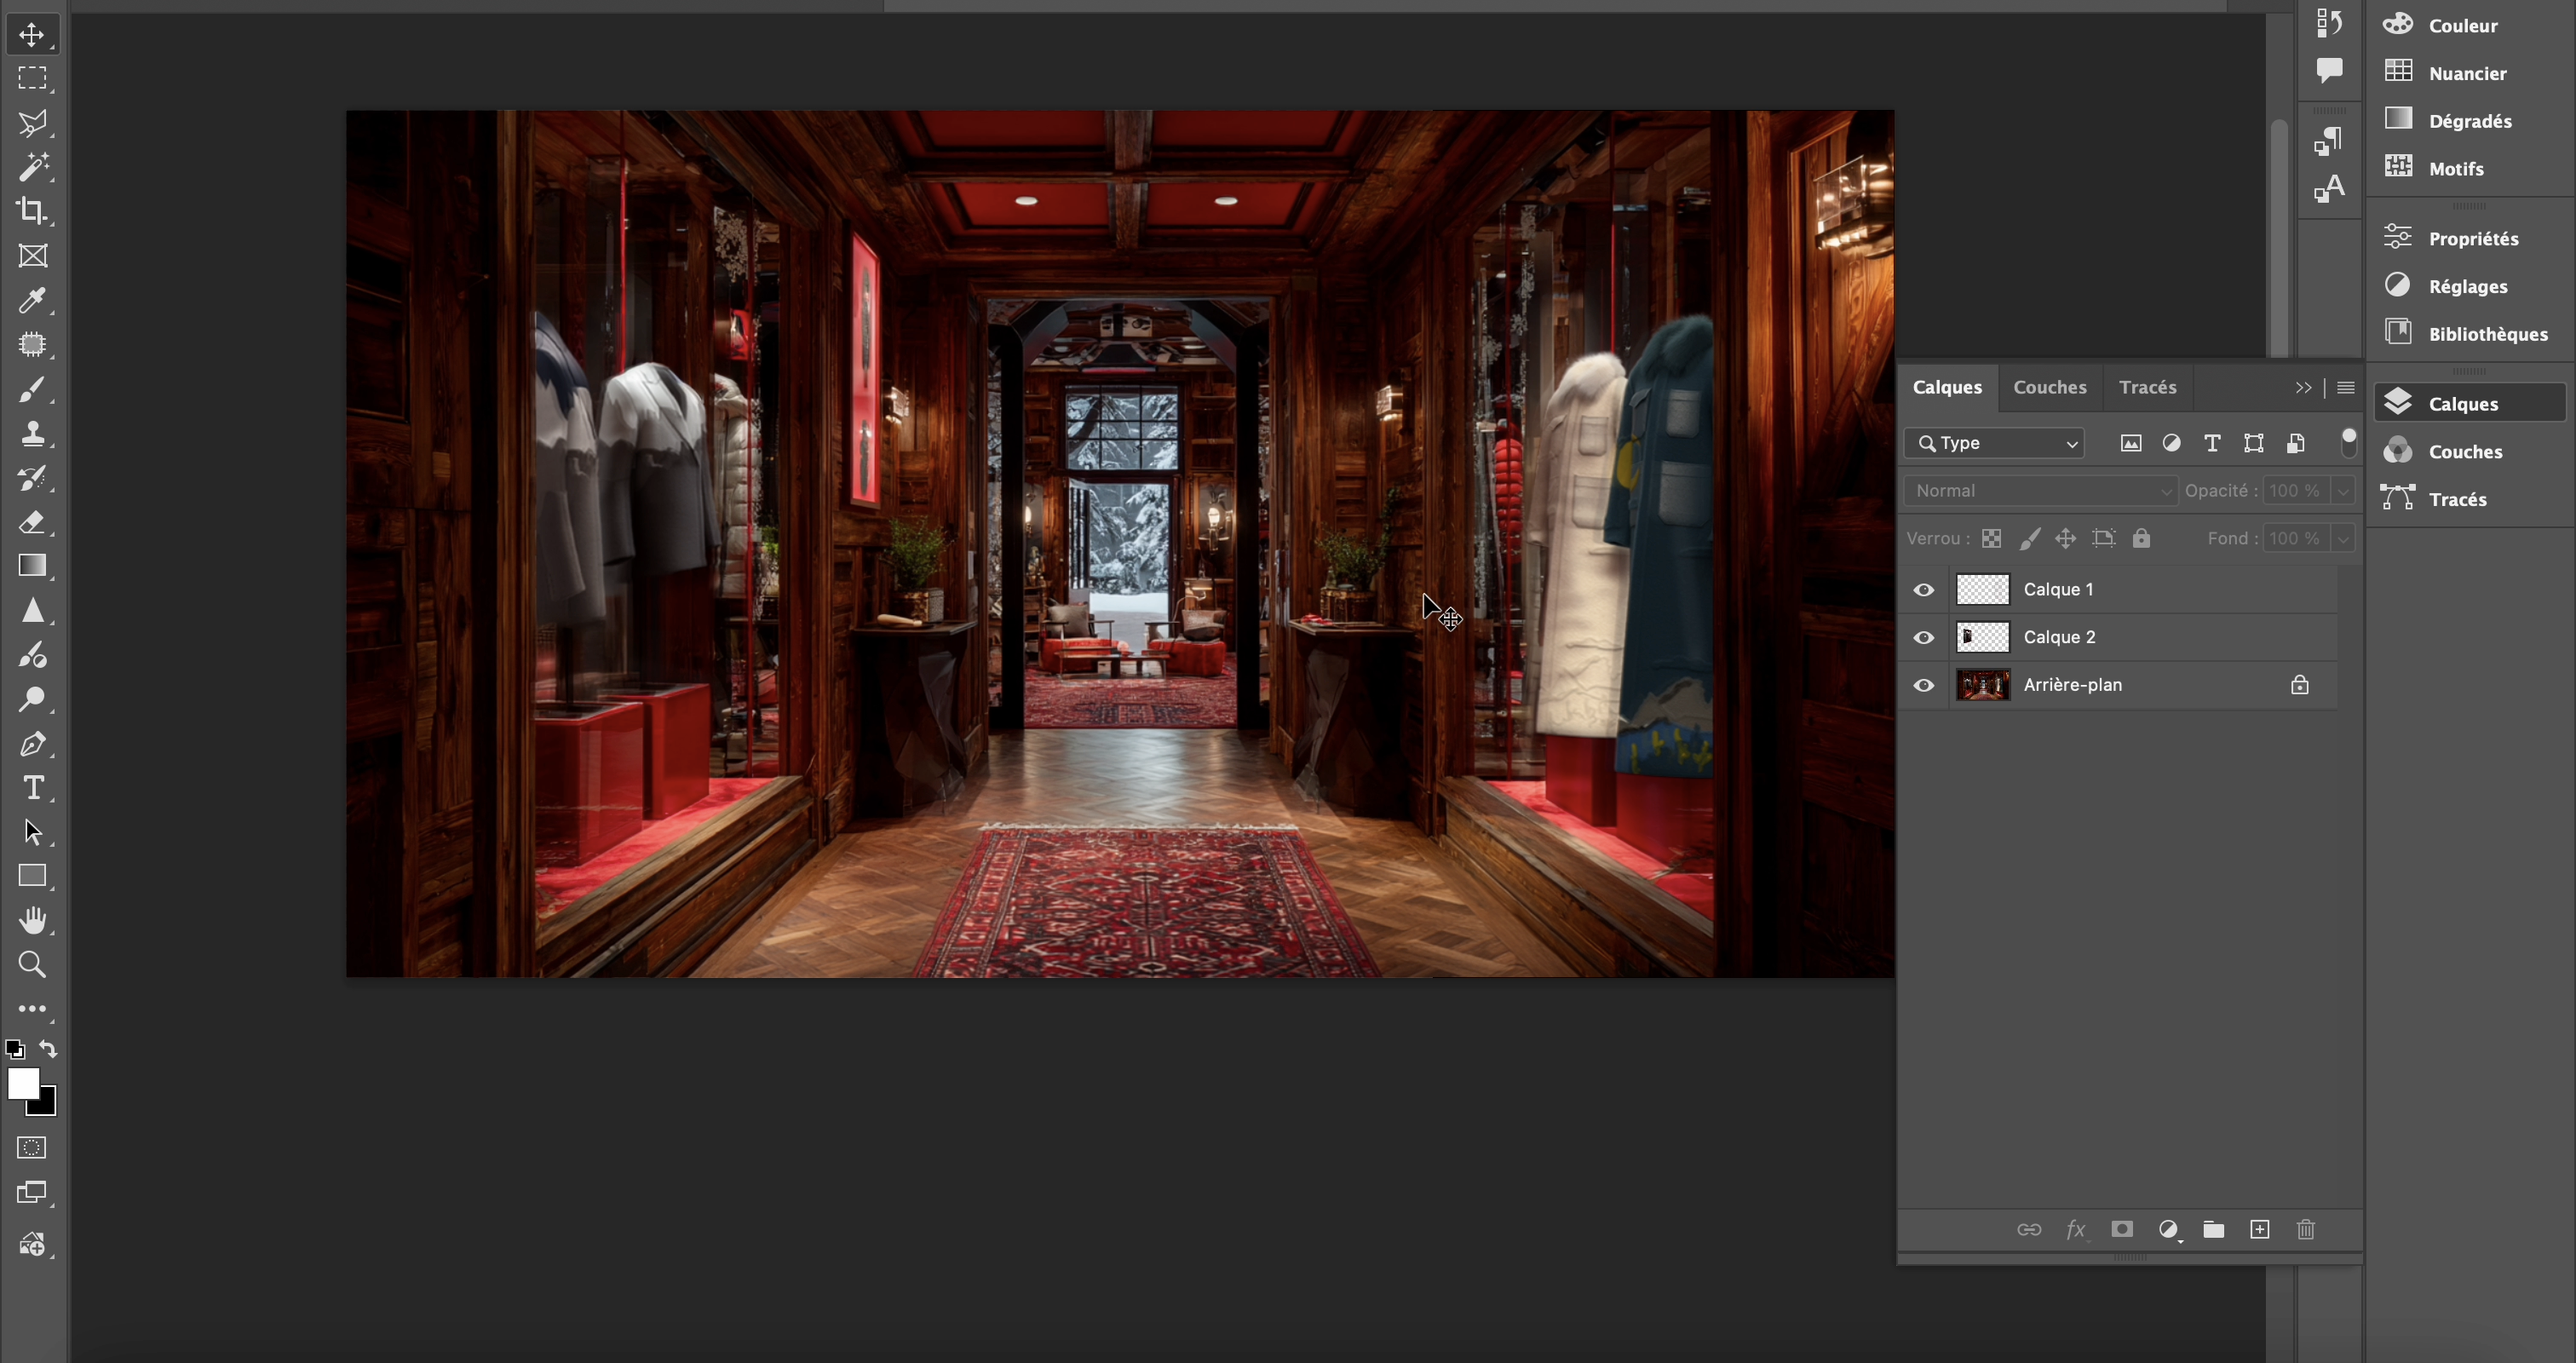Image resolution: width=2576 pixels, height=1363 pixels.
Task: Select the Crop tool
Action: click(x=32, y=211)
